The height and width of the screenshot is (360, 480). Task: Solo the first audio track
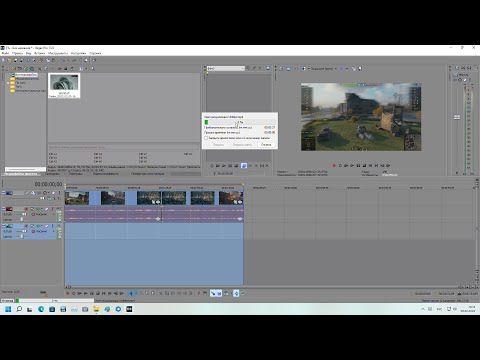coord(52,209)
